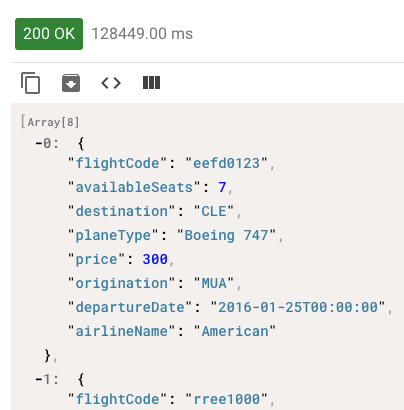Image resolution: width=404 pixels, height=410 pixels.
Task: Click the departureDate value 2016-01-25T00:00:00
Action: (x=298, y=307)
